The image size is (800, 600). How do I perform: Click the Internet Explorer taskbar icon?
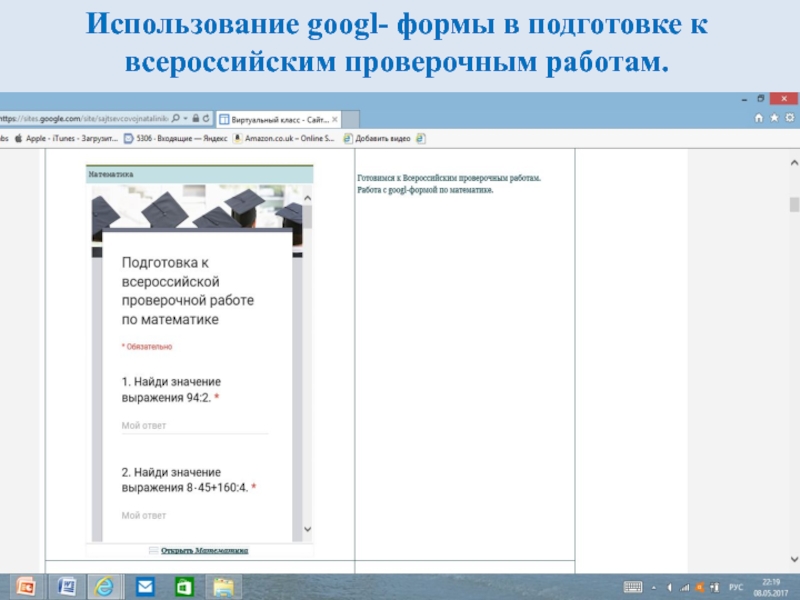(x=104, y=586)
